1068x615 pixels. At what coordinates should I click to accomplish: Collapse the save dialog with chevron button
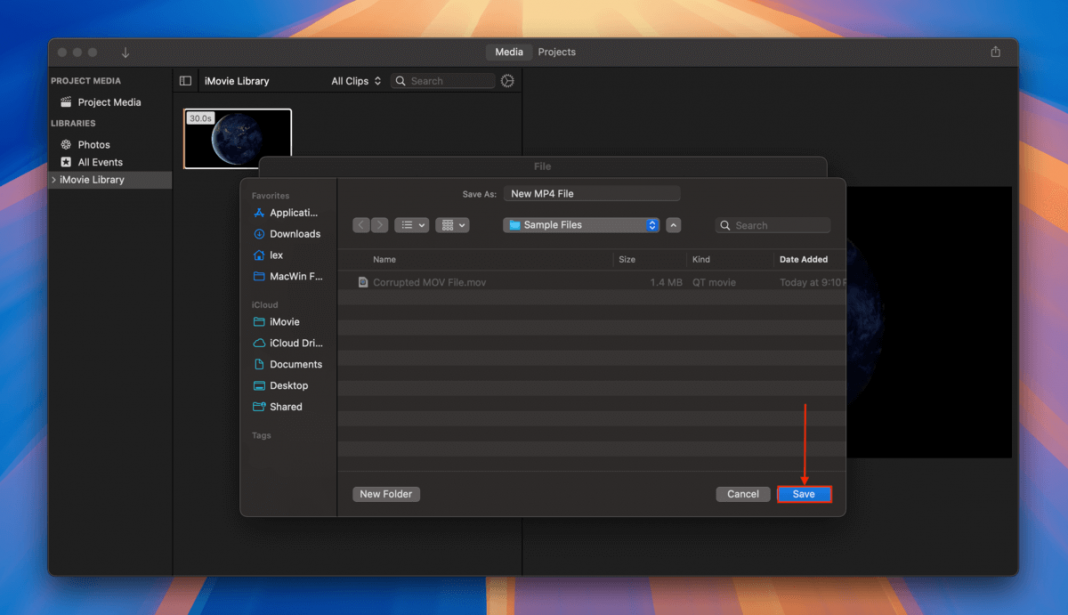673,224
